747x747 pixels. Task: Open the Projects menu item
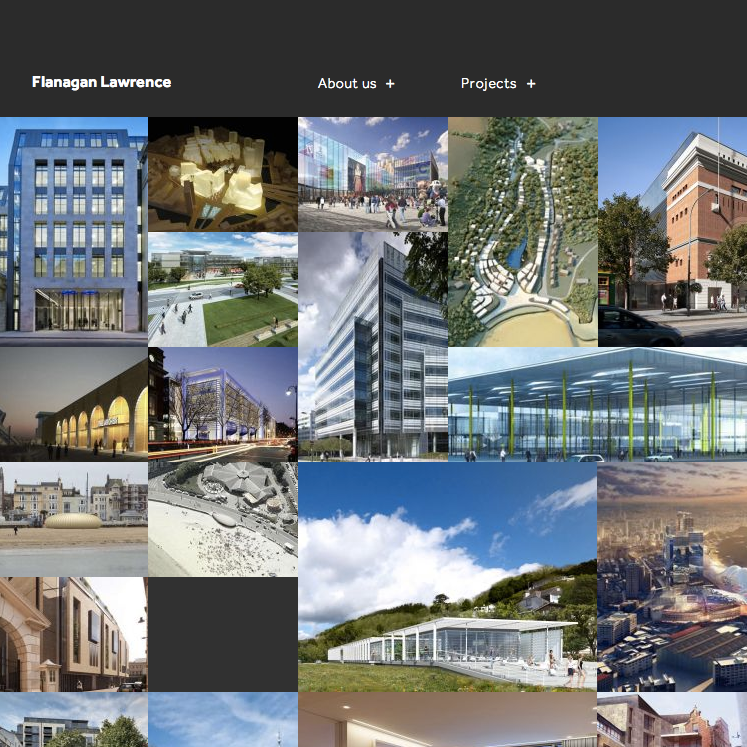(x=488, y=84)
